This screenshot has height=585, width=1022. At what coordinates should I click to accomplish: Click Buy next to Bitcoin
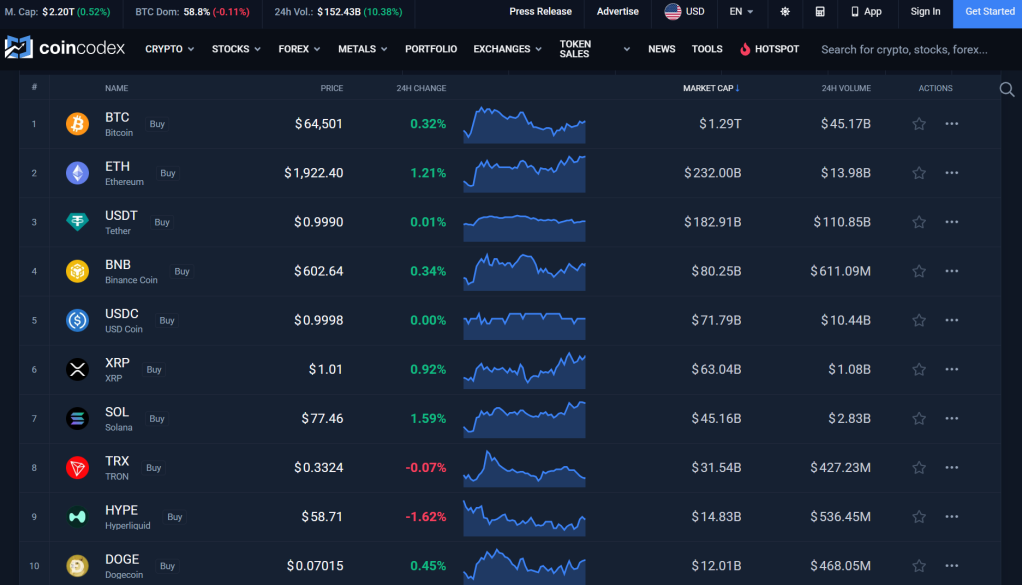pos(157,124)
